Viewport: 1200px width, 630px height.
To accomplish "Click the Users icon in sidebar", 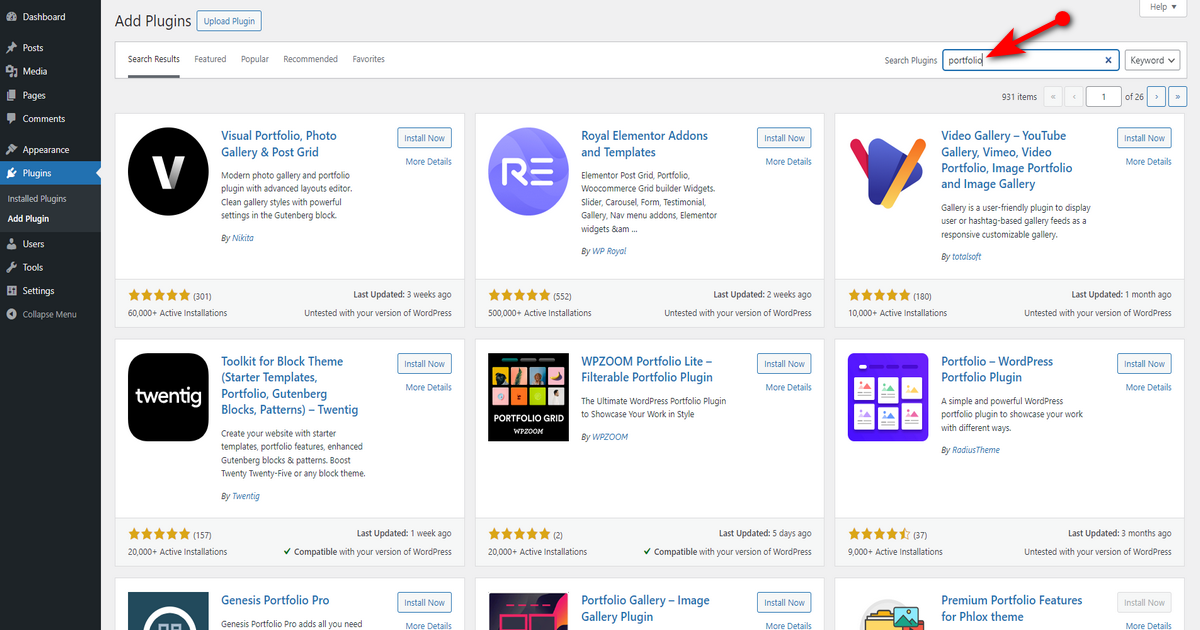I will click(x=11, y=244).
